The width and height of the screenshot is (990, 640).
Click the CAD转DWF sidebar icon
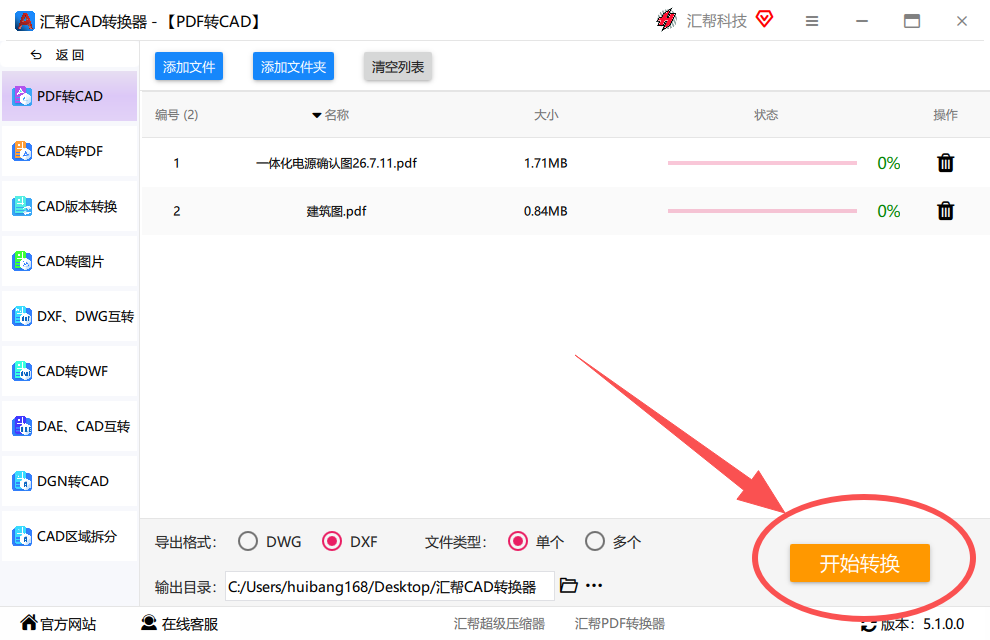[22, 371]
